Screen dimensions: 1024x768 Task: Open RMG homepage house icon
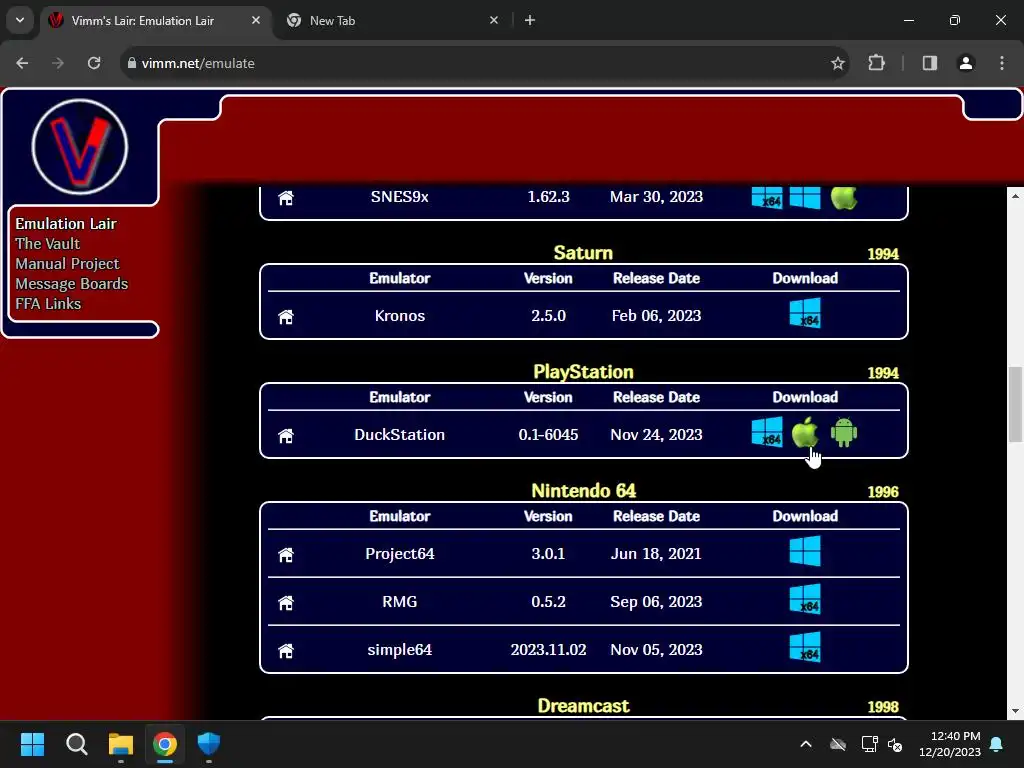pos(285,602)
